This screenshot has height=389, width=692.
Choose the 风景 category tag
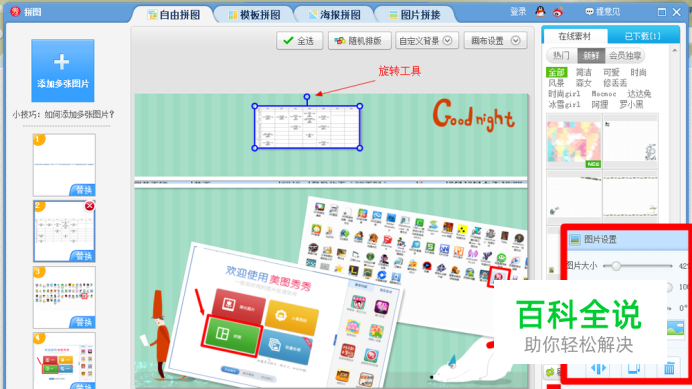(x=556, y=83)
